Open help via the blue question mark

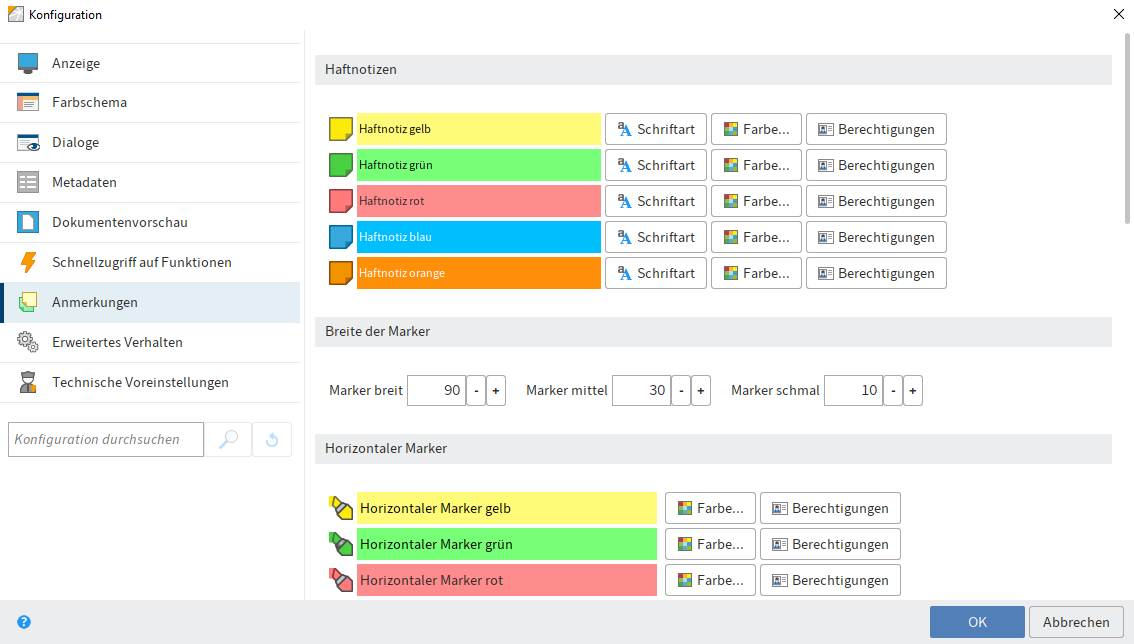(24, 622)
